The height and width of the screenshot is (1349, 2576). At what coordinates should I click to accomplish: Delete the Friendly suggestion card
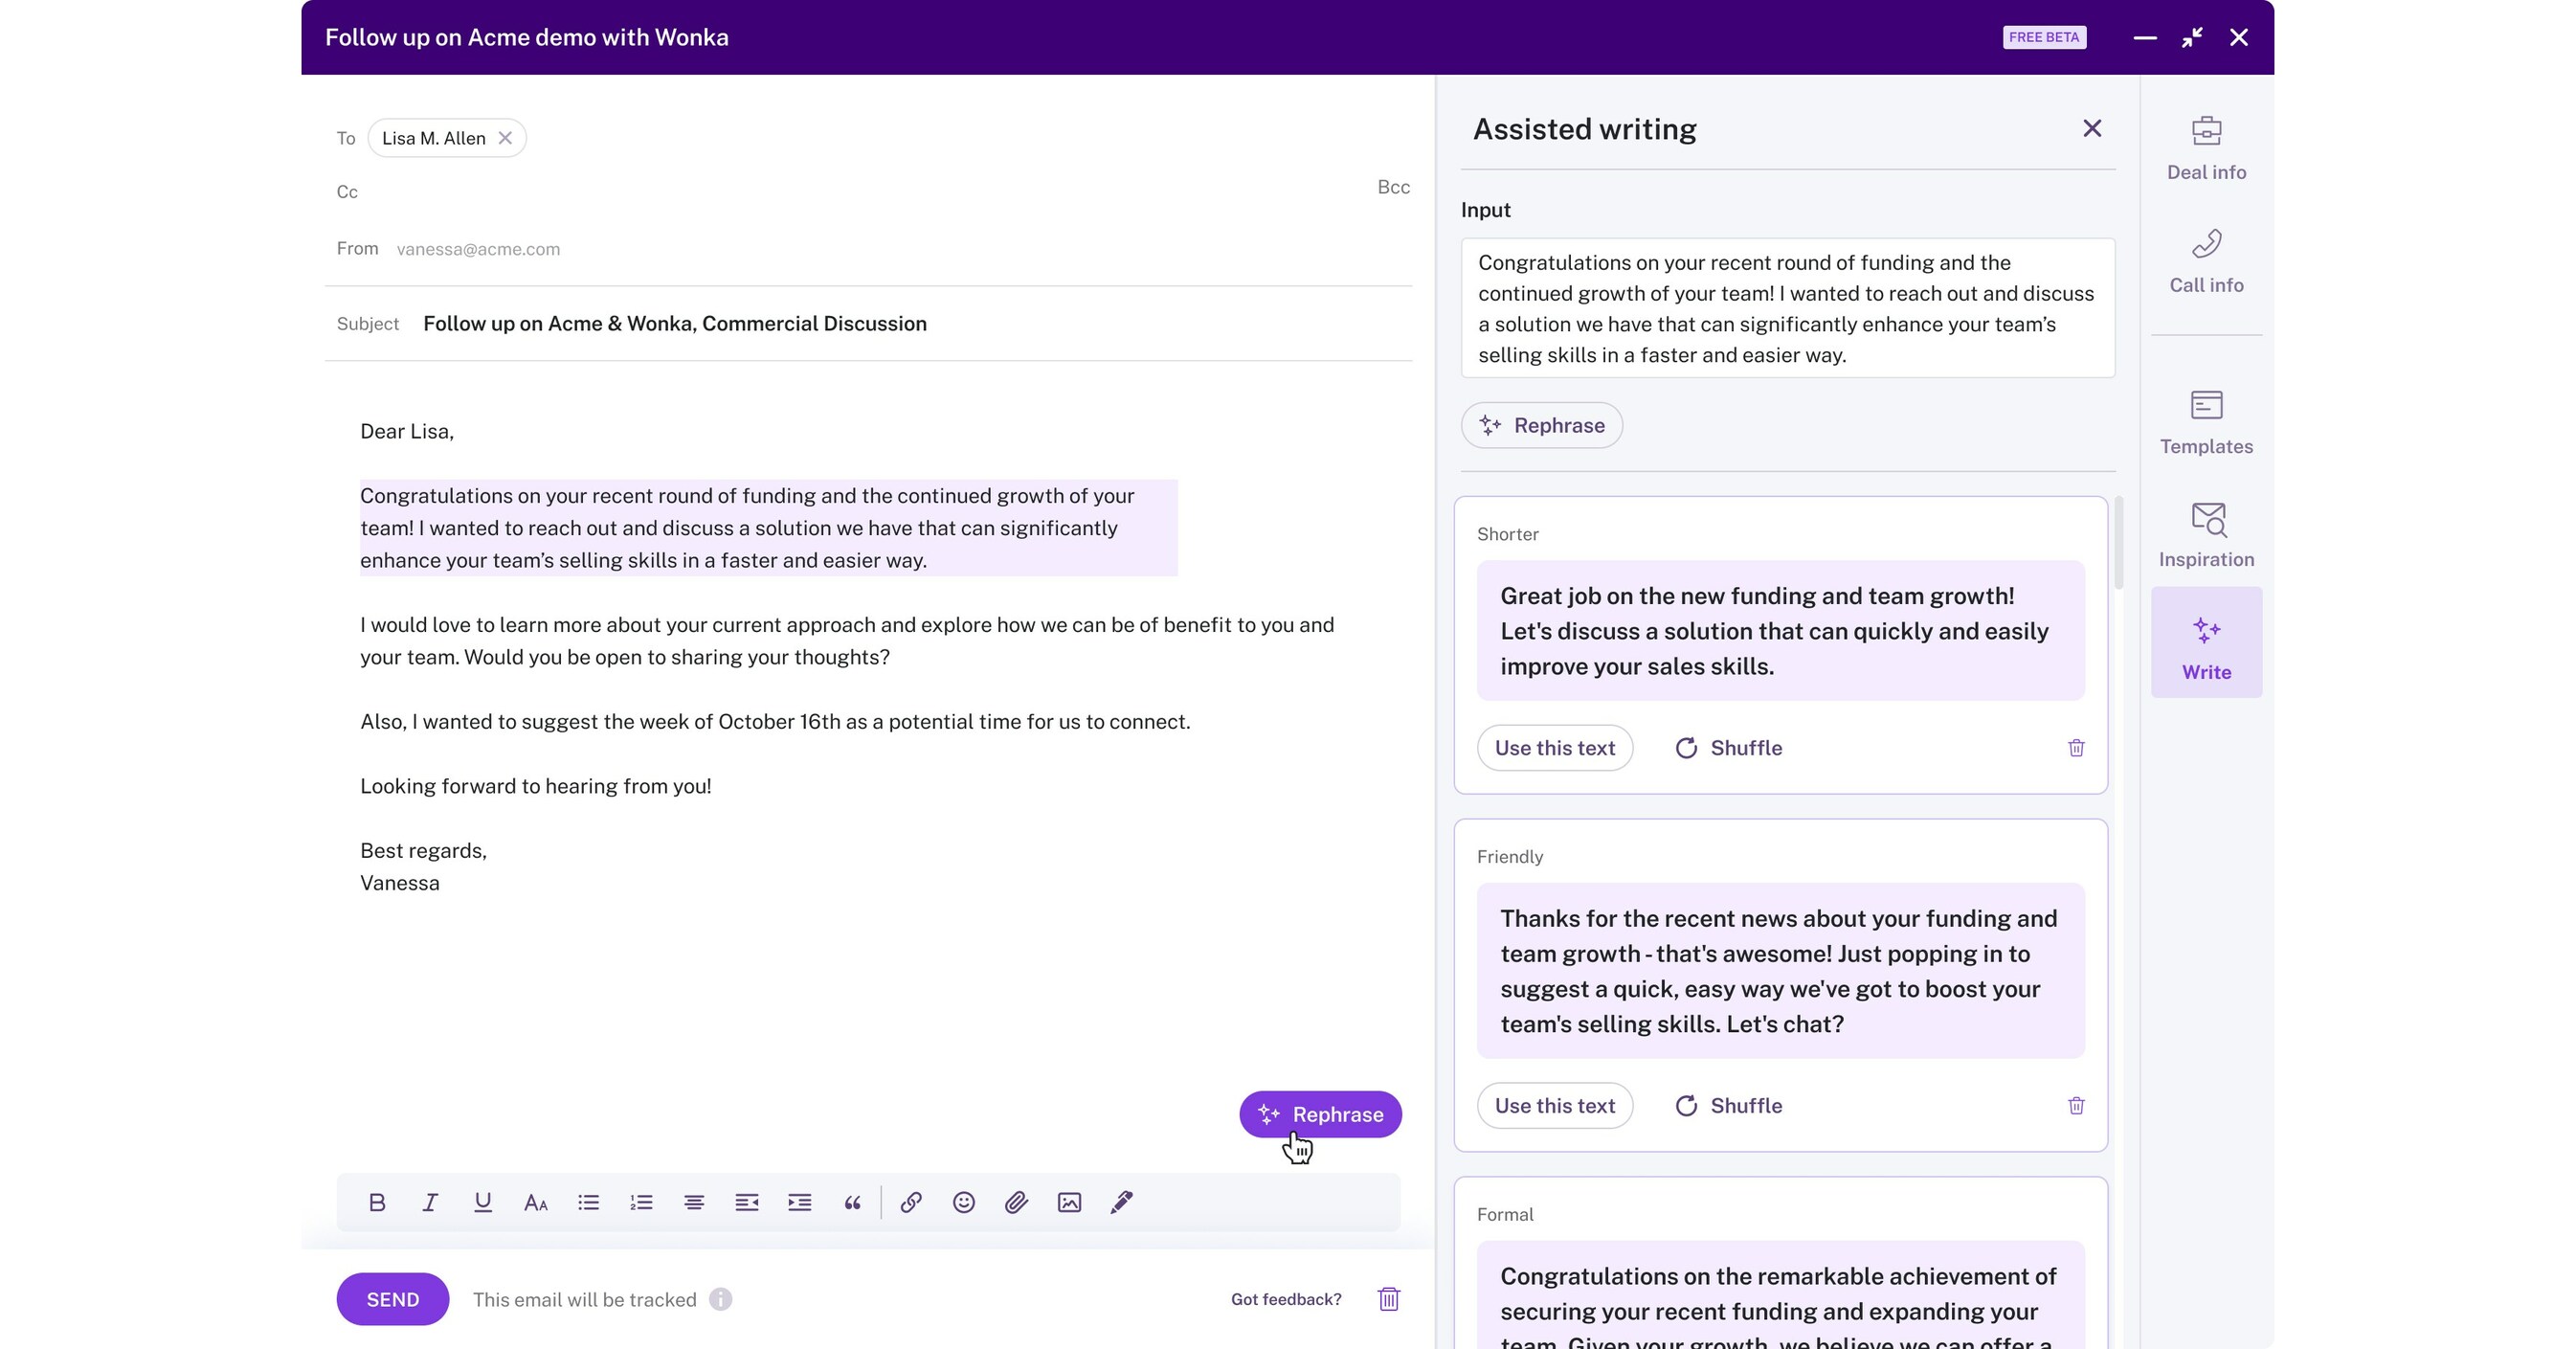pyautogui.click(x=2077, y=1106)
